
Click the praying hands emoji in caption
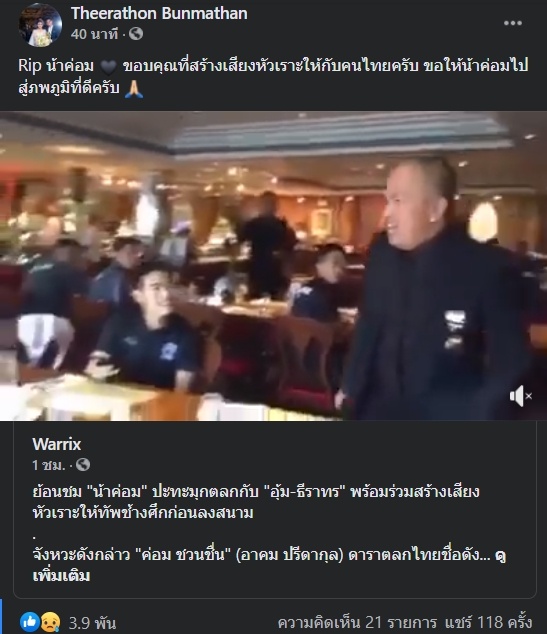[x=134, y=89]
